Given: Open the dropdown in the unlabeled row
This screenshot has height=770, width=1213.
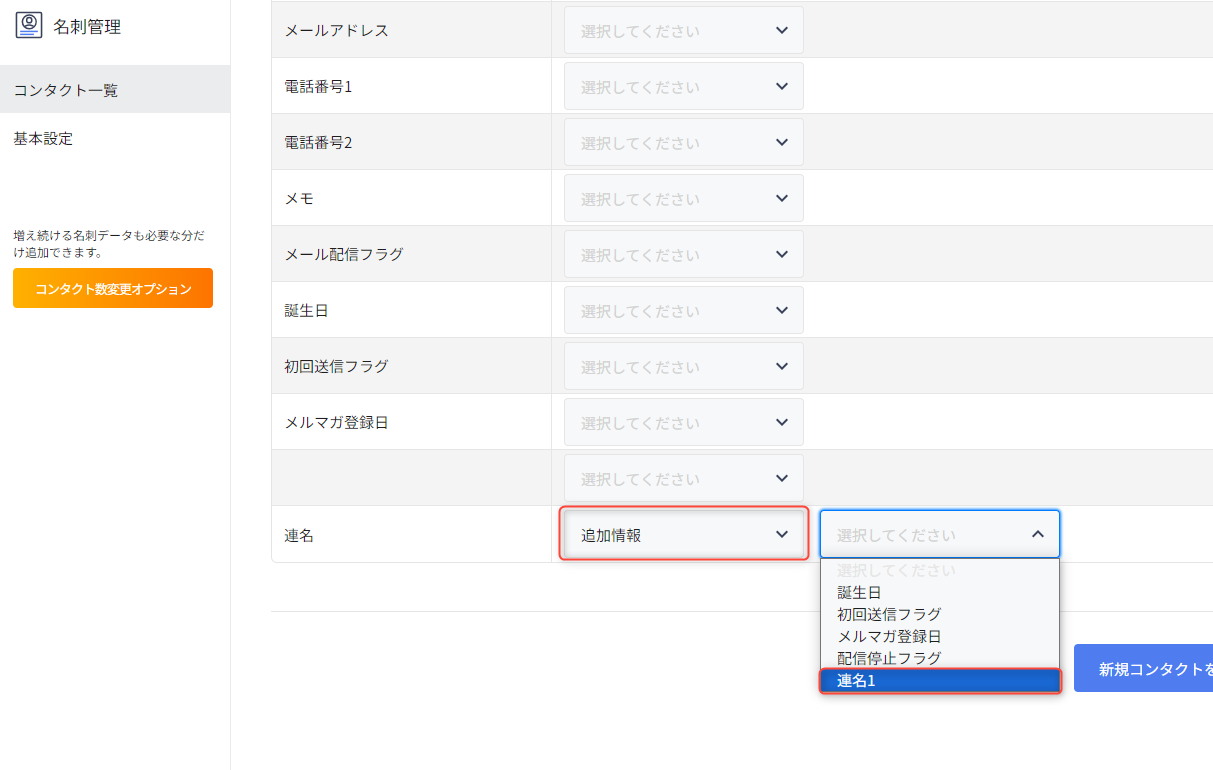Looking at the screenshot, I should (x=683, y=479).
